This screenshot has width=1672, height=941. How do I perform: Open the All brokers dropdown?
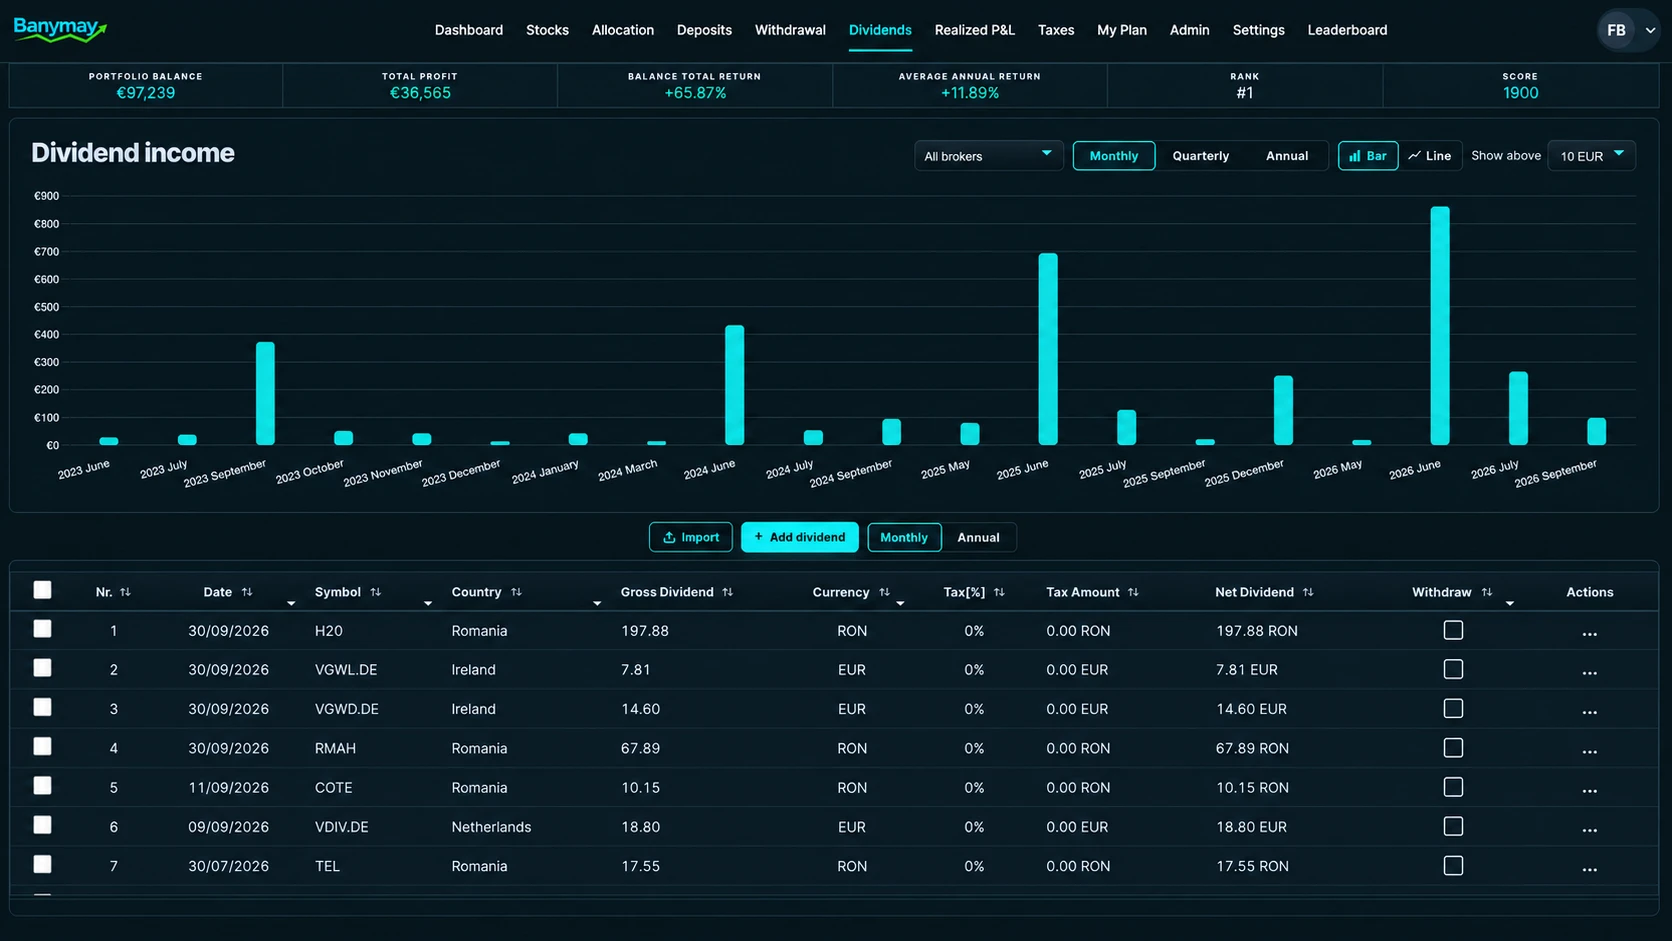tap(988, 156)
